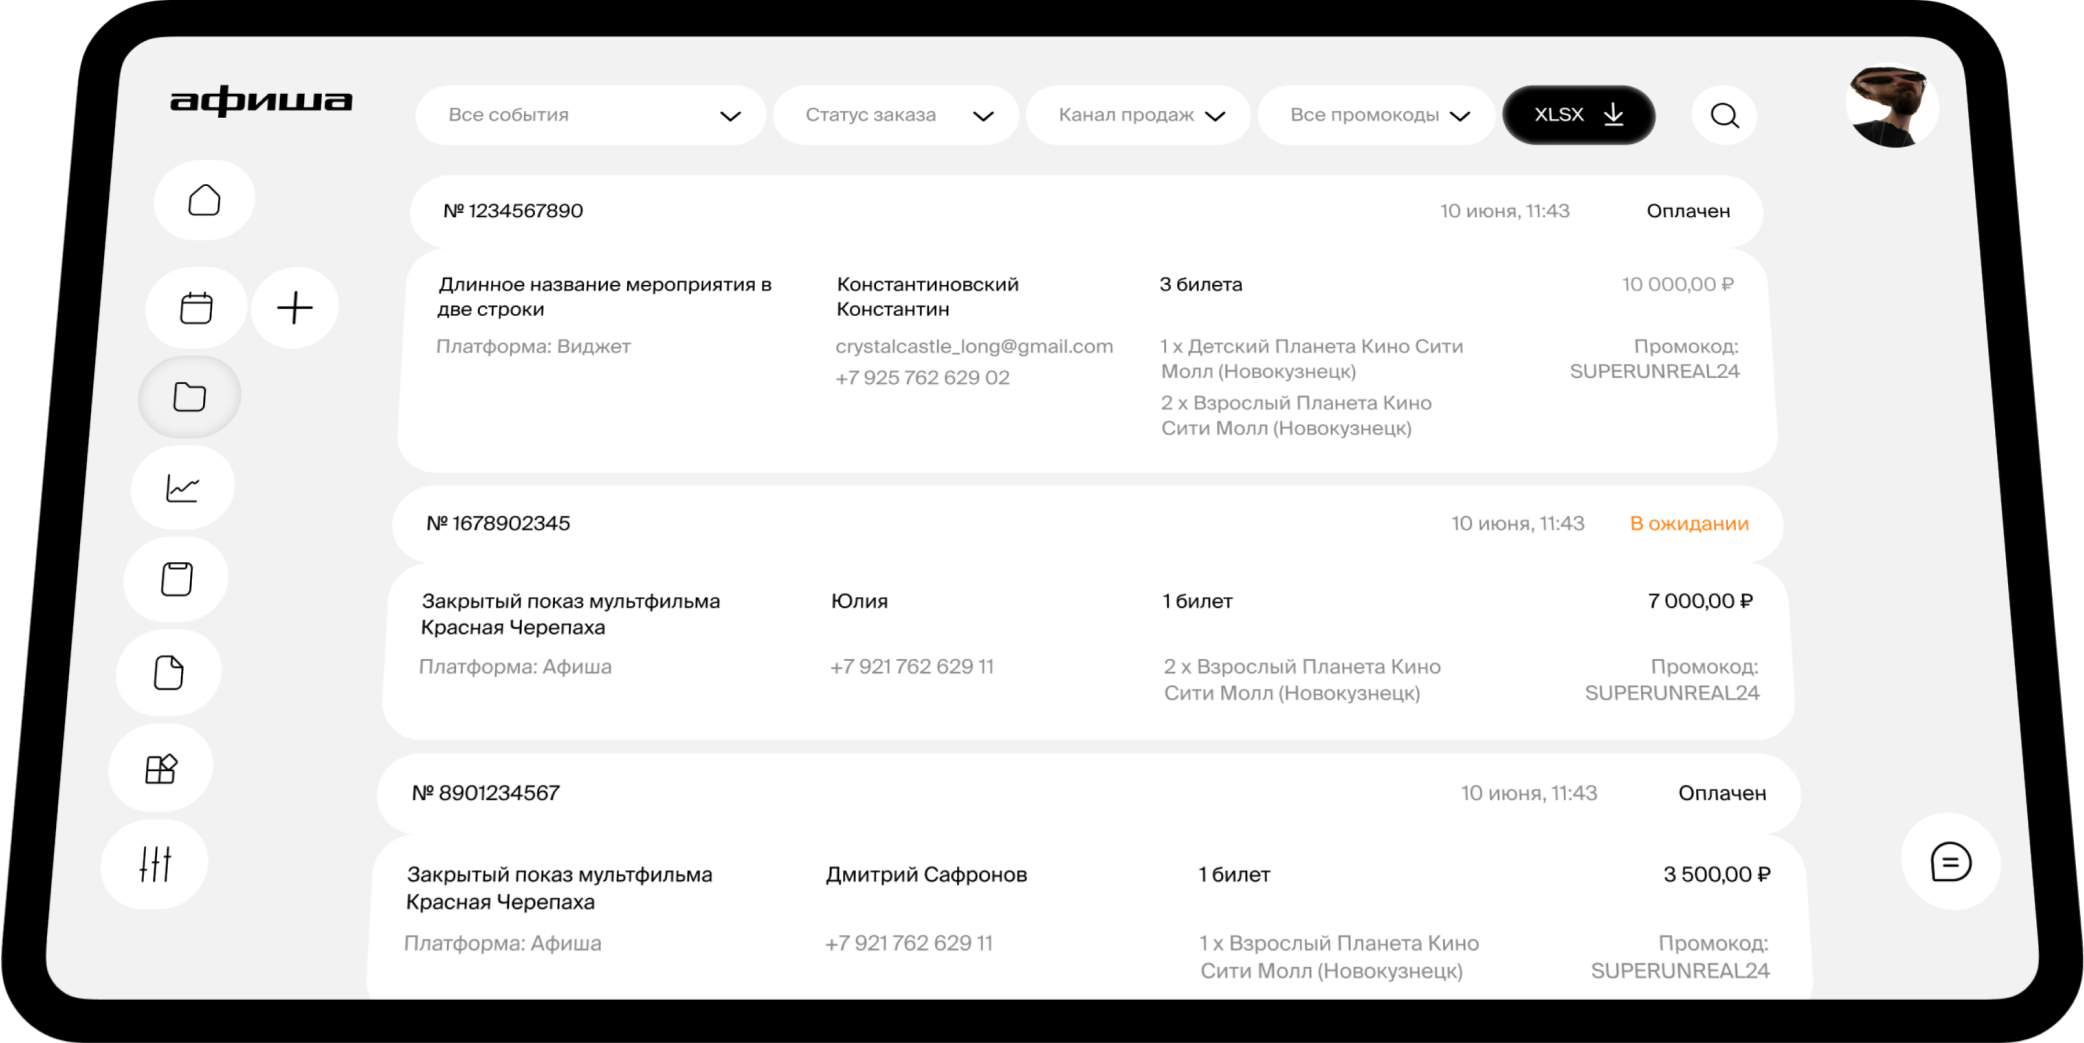Select the folder orders icon

click(189, 397)
